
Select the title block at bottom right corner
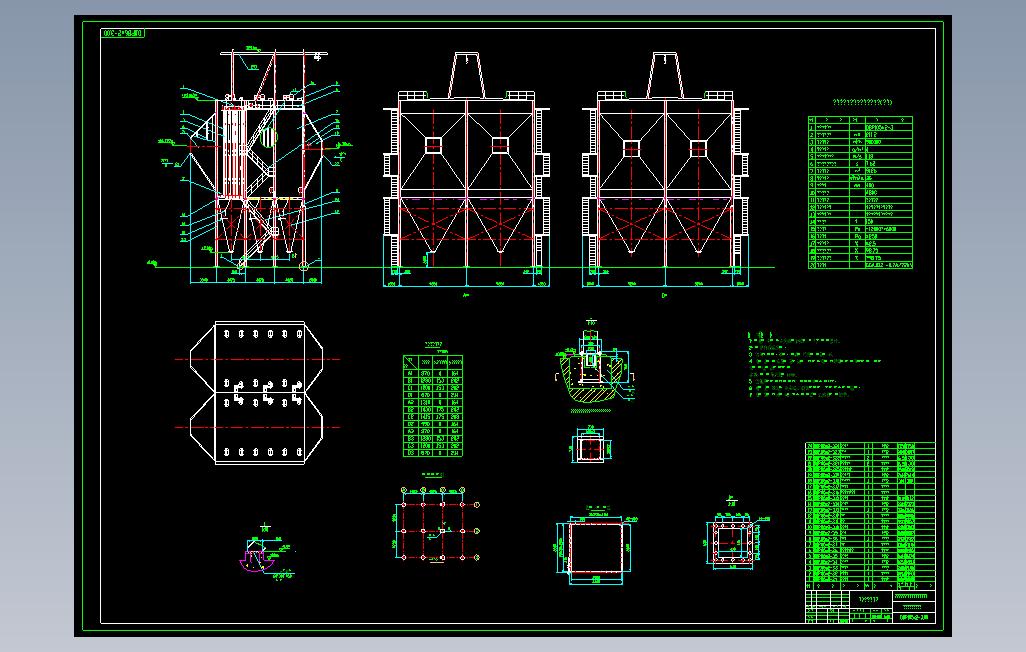click(x=870, y=607)
